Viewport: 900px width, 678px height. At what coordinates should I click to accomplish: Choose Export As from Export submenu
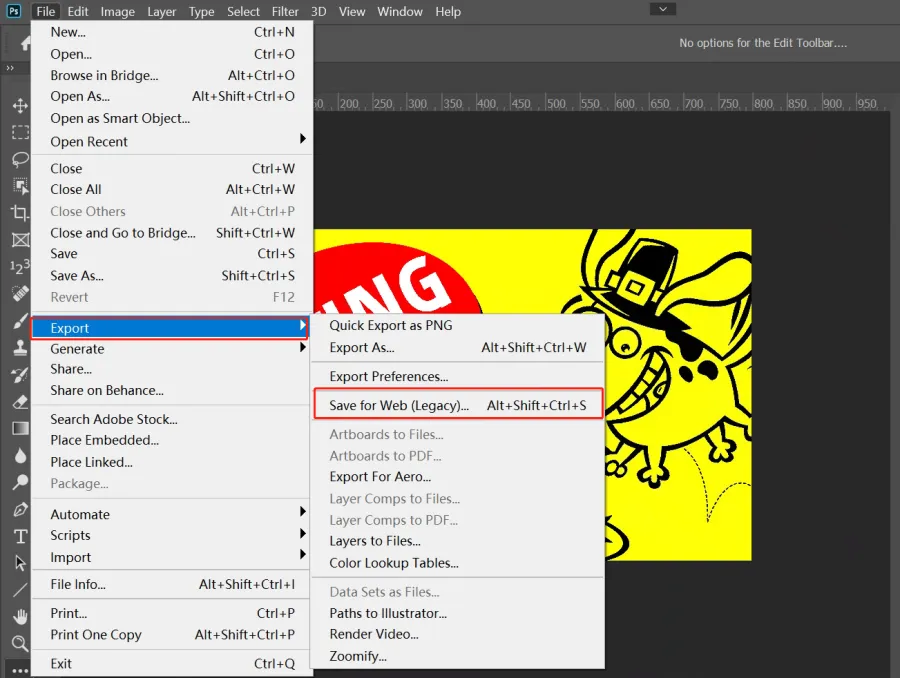pyautogui.click(x=362, y=347)
